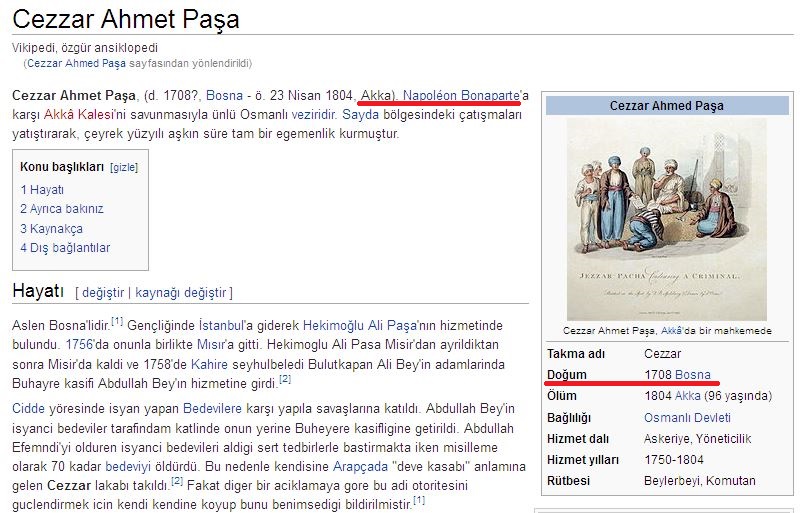
Task: Open the red Akkâ Kalesi link
Action: [77, 115]
